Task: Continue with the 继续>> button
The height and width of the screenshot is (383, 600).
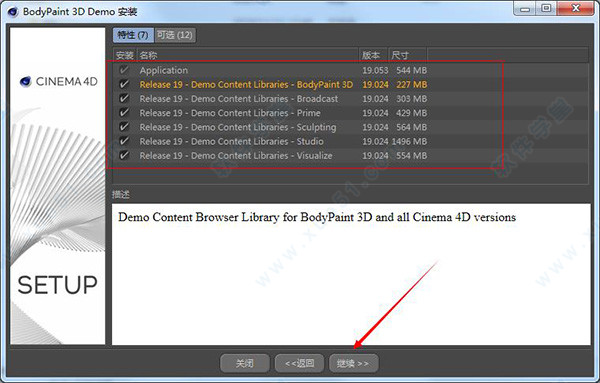Action: tap(354, 363)
